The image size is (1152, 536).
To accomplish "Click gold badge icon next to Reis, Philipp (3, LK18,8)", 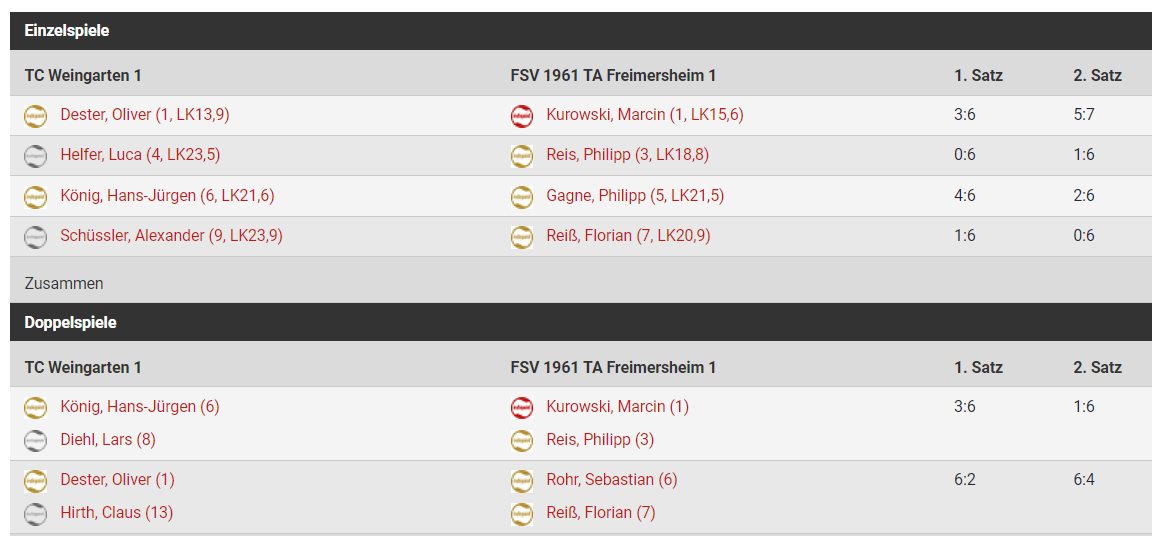I will 522,156.
